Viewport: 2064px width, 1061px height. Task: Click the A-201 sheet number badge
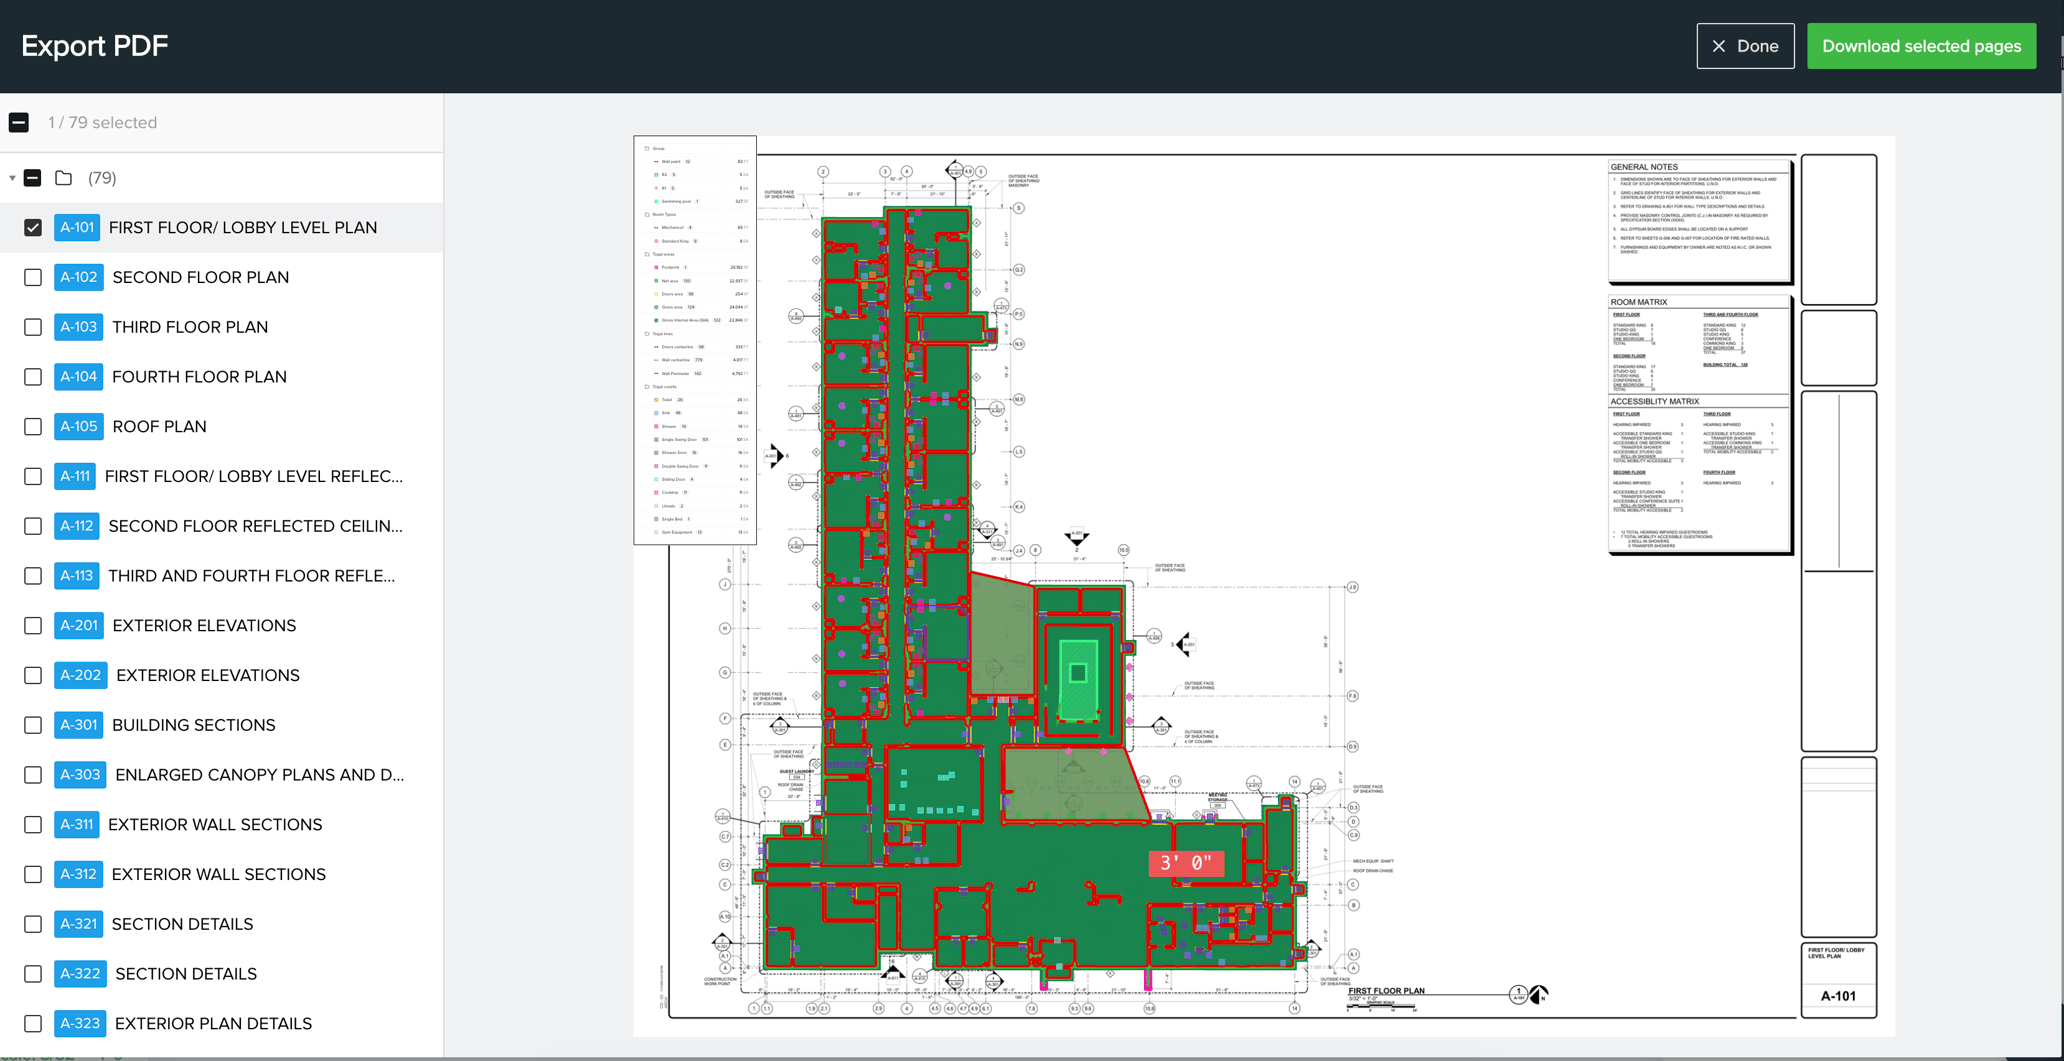click(79, 625)
